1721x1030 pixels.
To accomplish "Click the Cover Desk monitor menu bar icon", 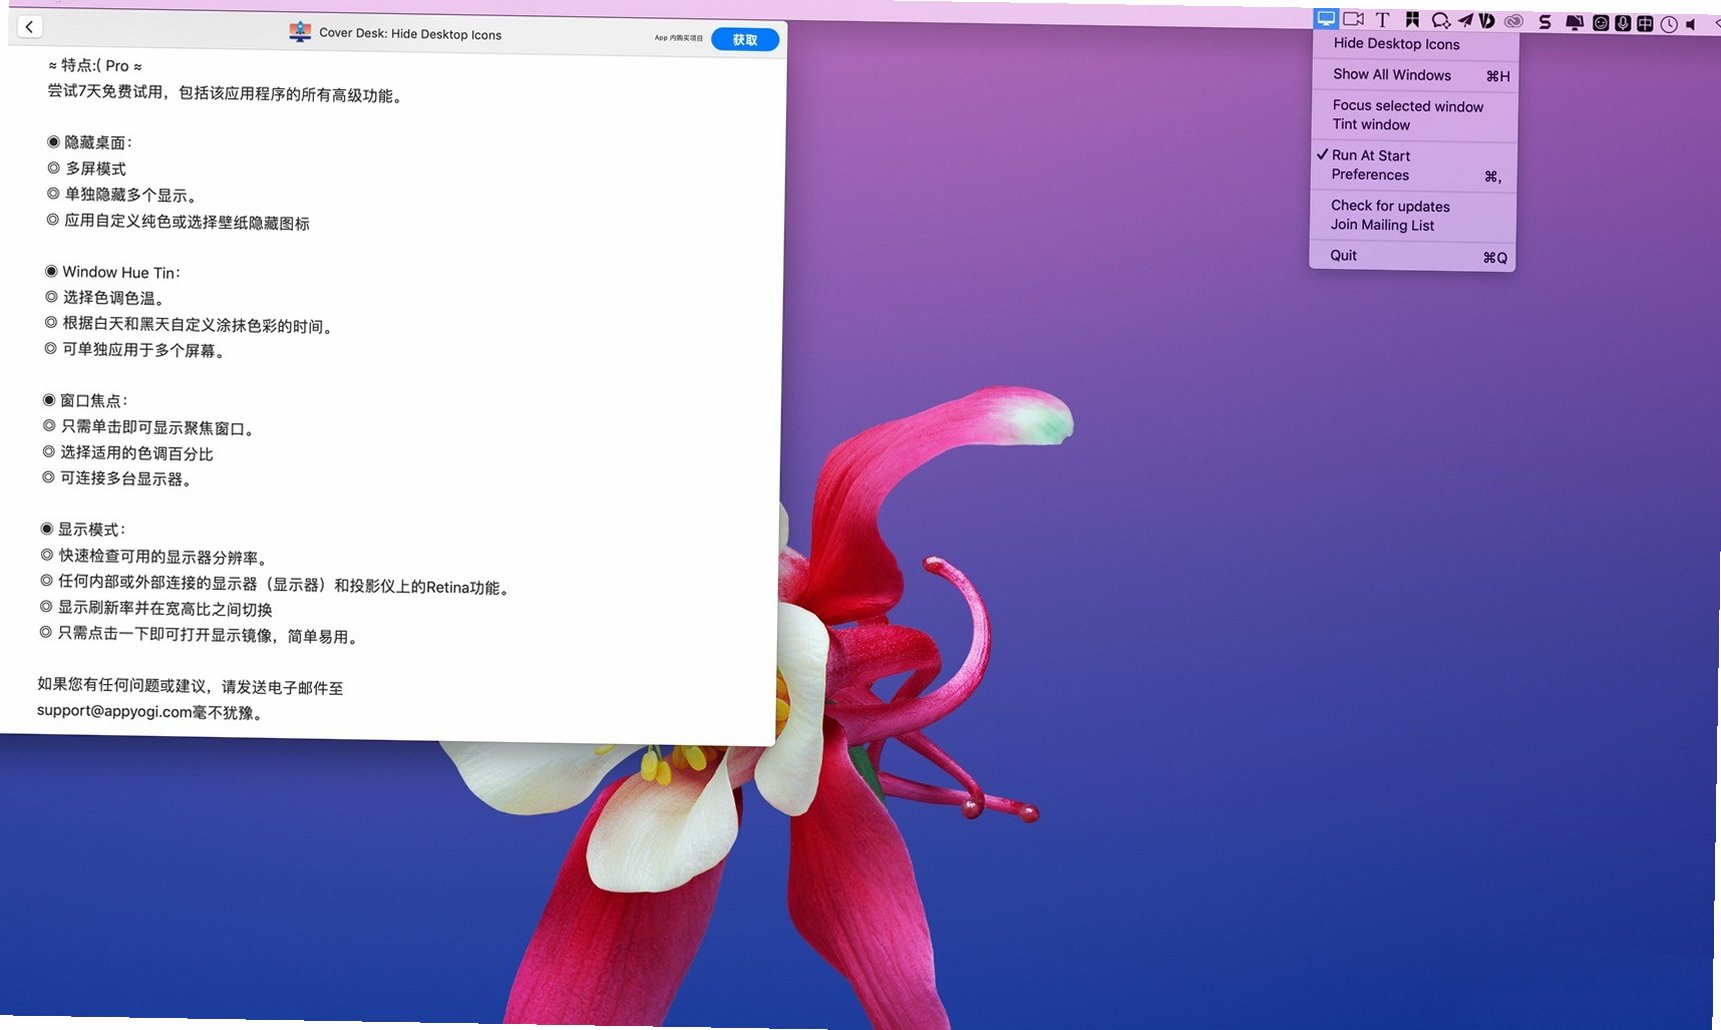I will coord(1326,18).
